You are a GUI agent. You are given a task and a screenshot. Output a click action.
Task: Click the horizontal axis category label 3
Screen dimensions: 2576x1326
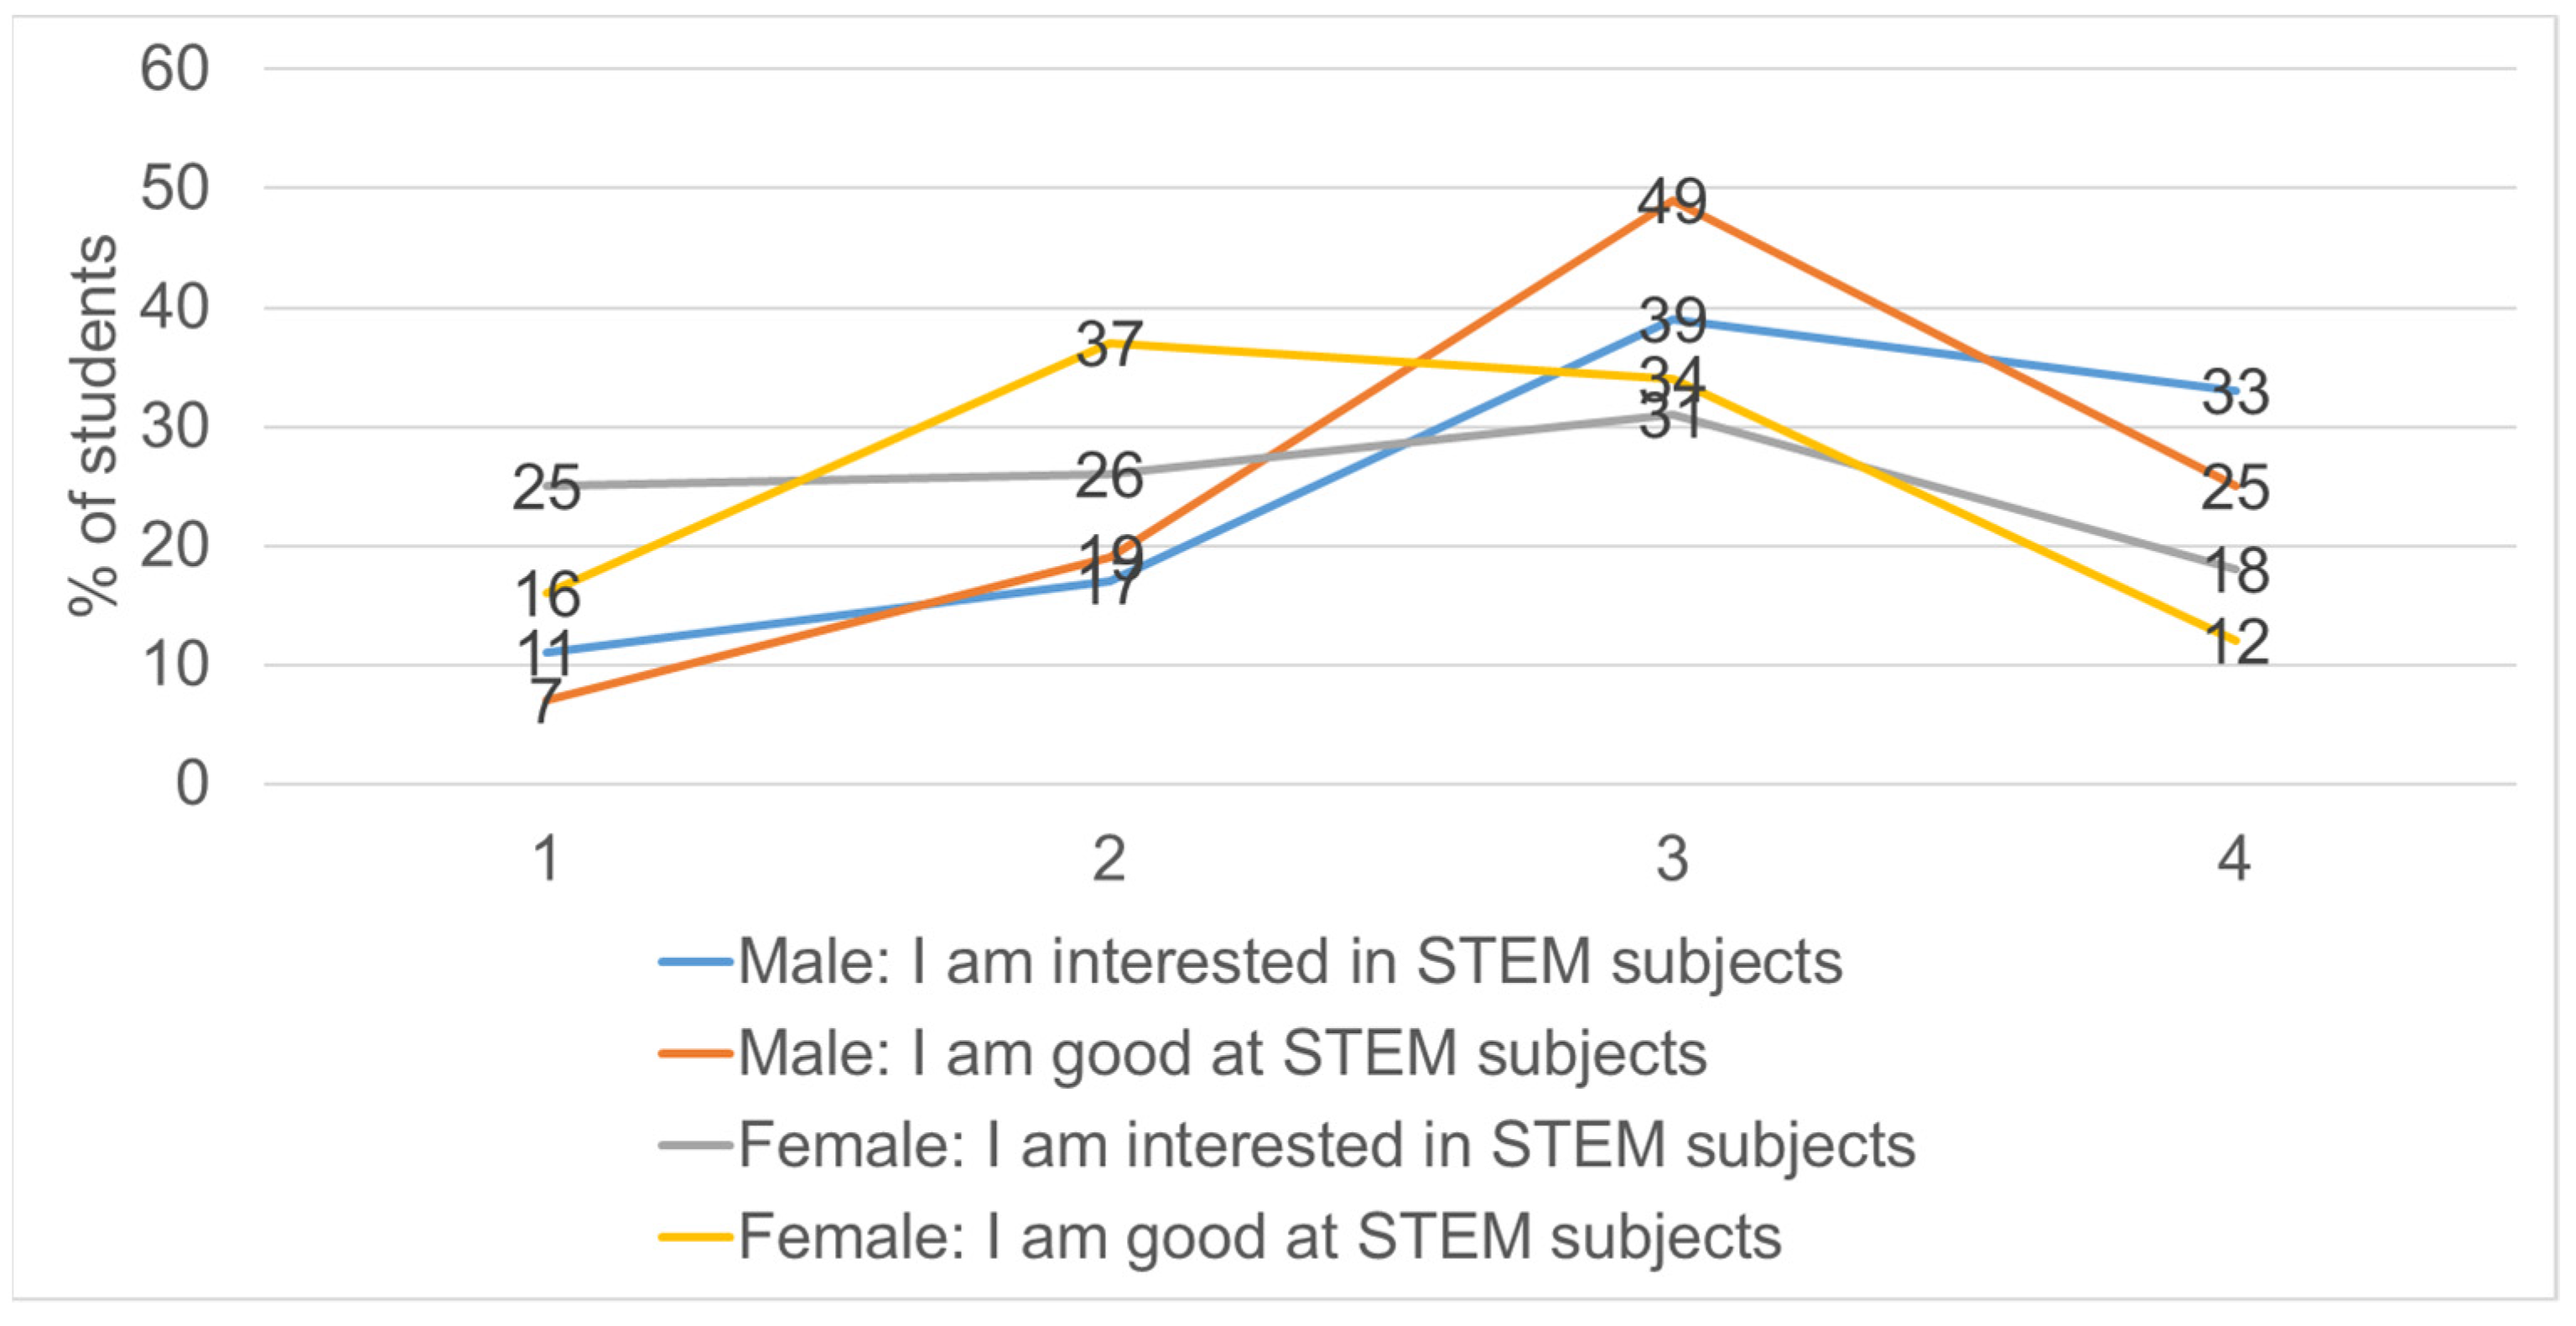pos(1672,859)
